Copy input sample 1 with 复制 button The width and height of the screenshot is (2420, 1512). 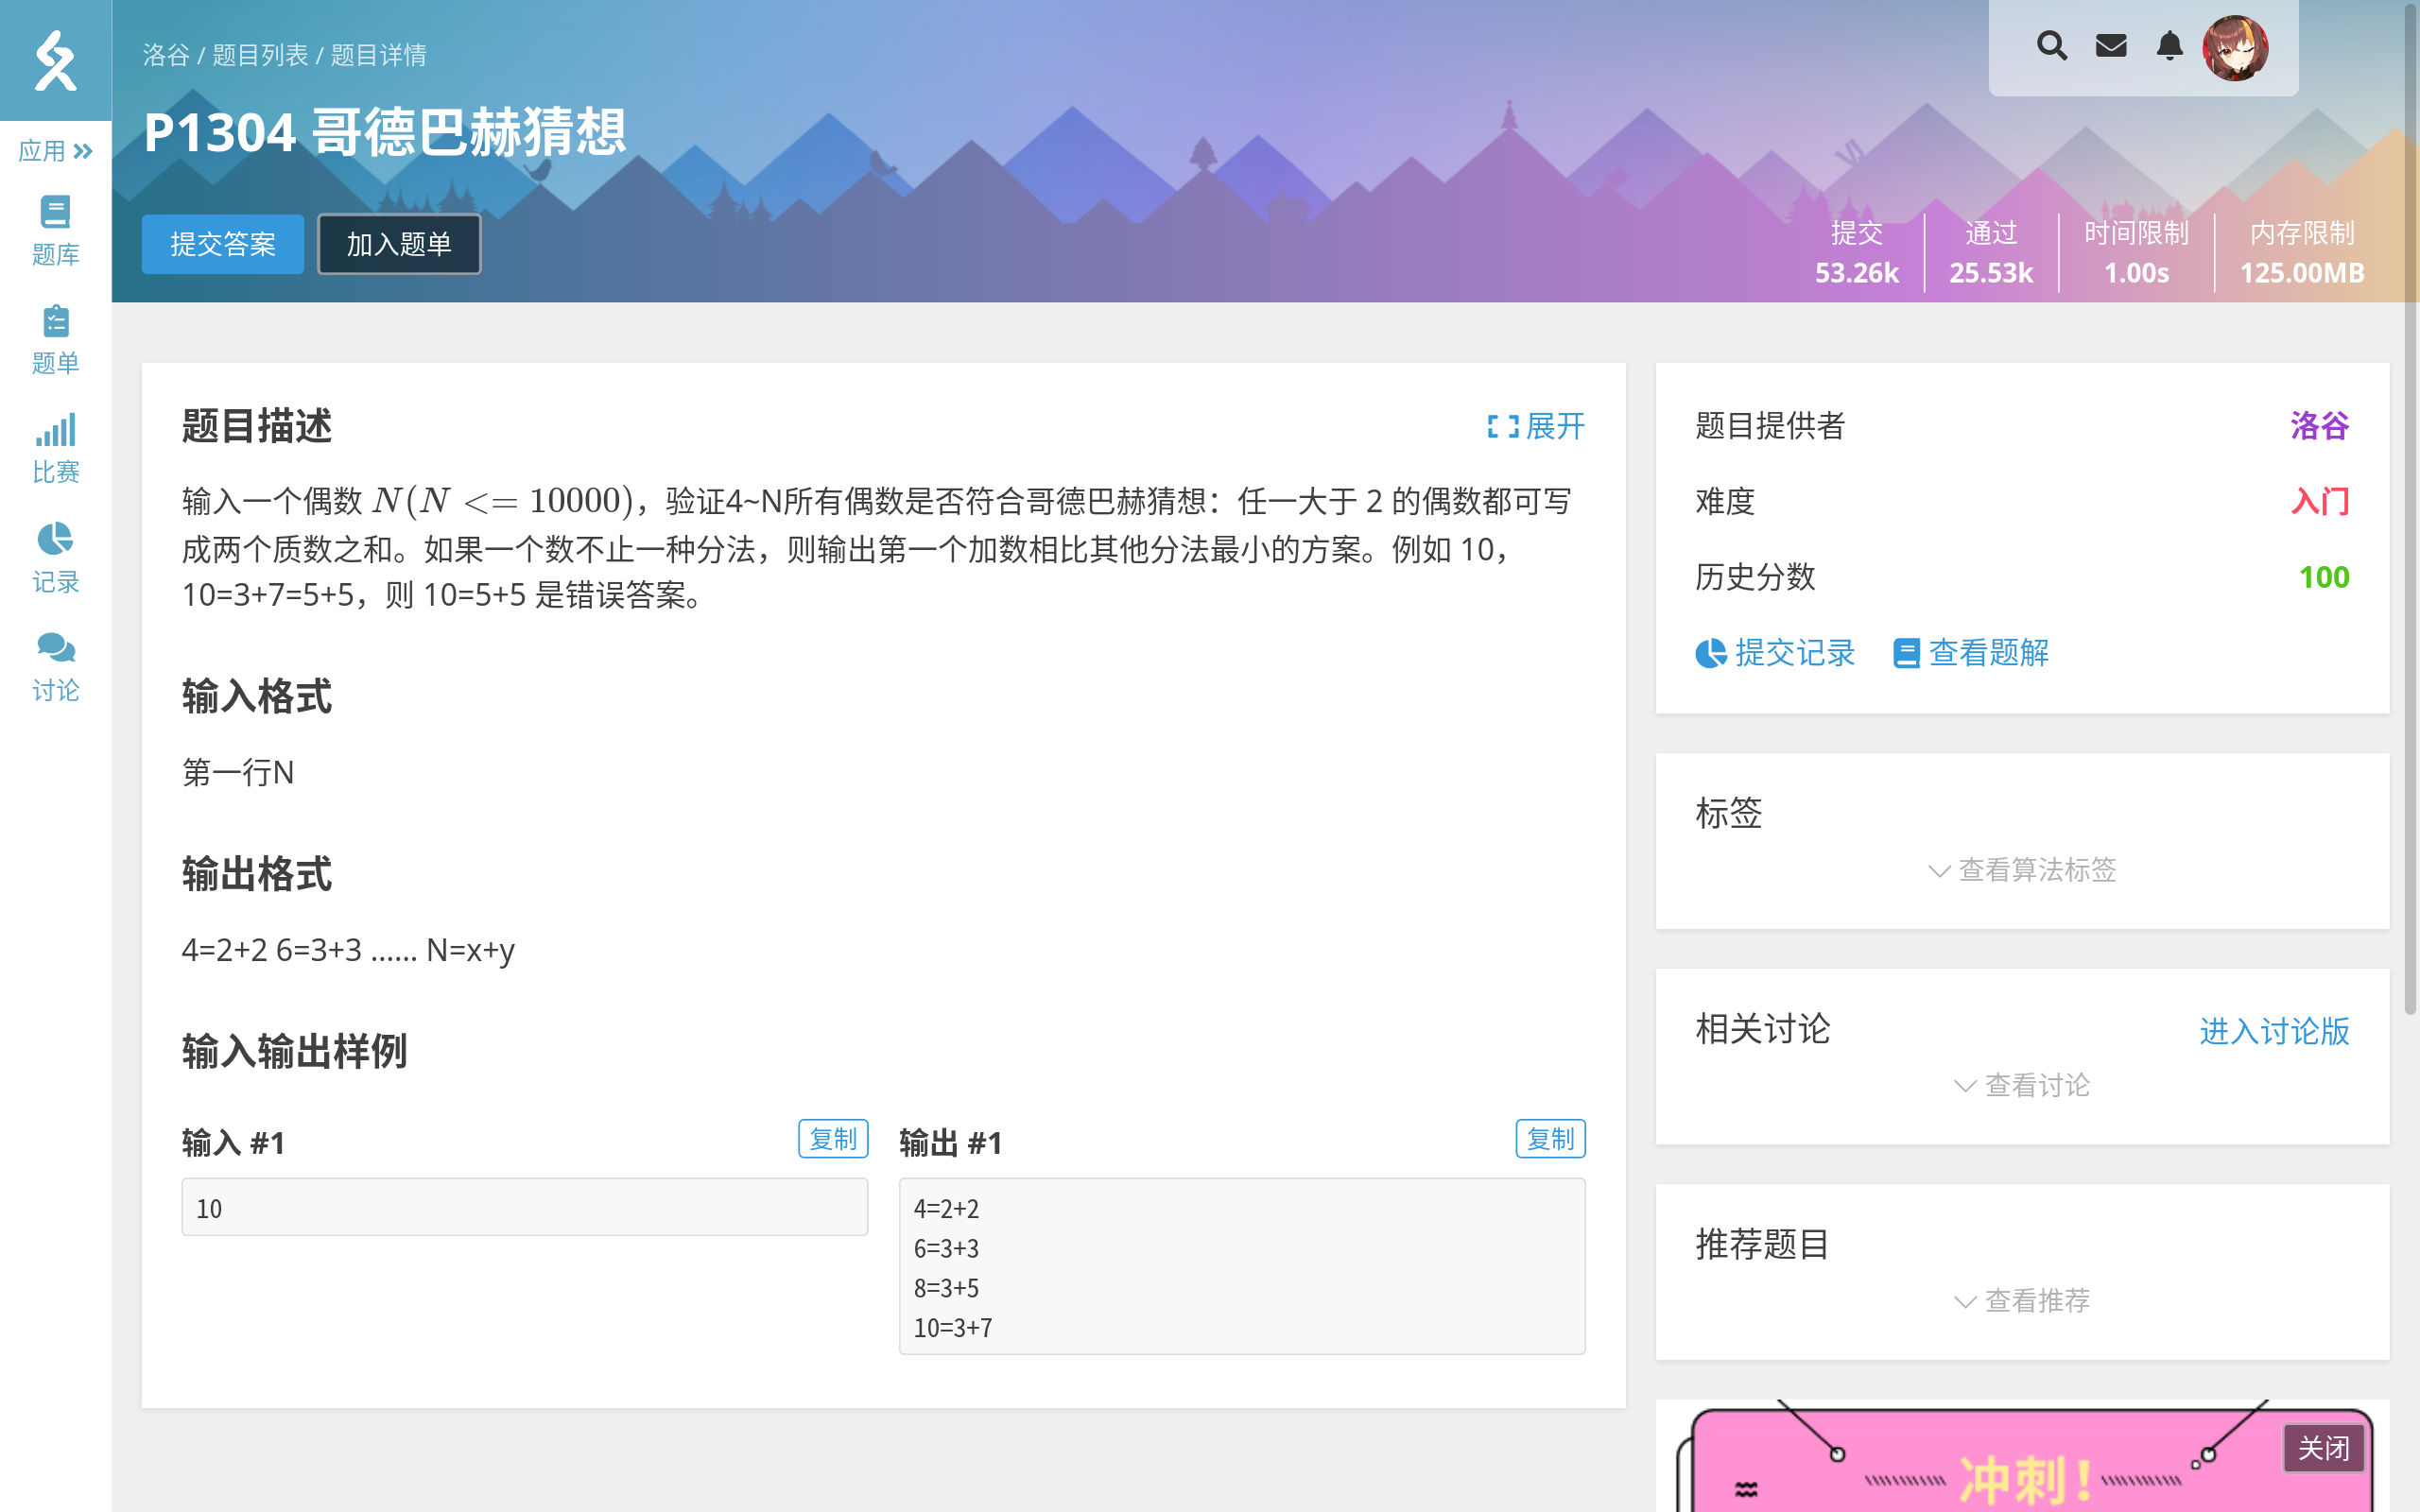tap(833, 1138)
